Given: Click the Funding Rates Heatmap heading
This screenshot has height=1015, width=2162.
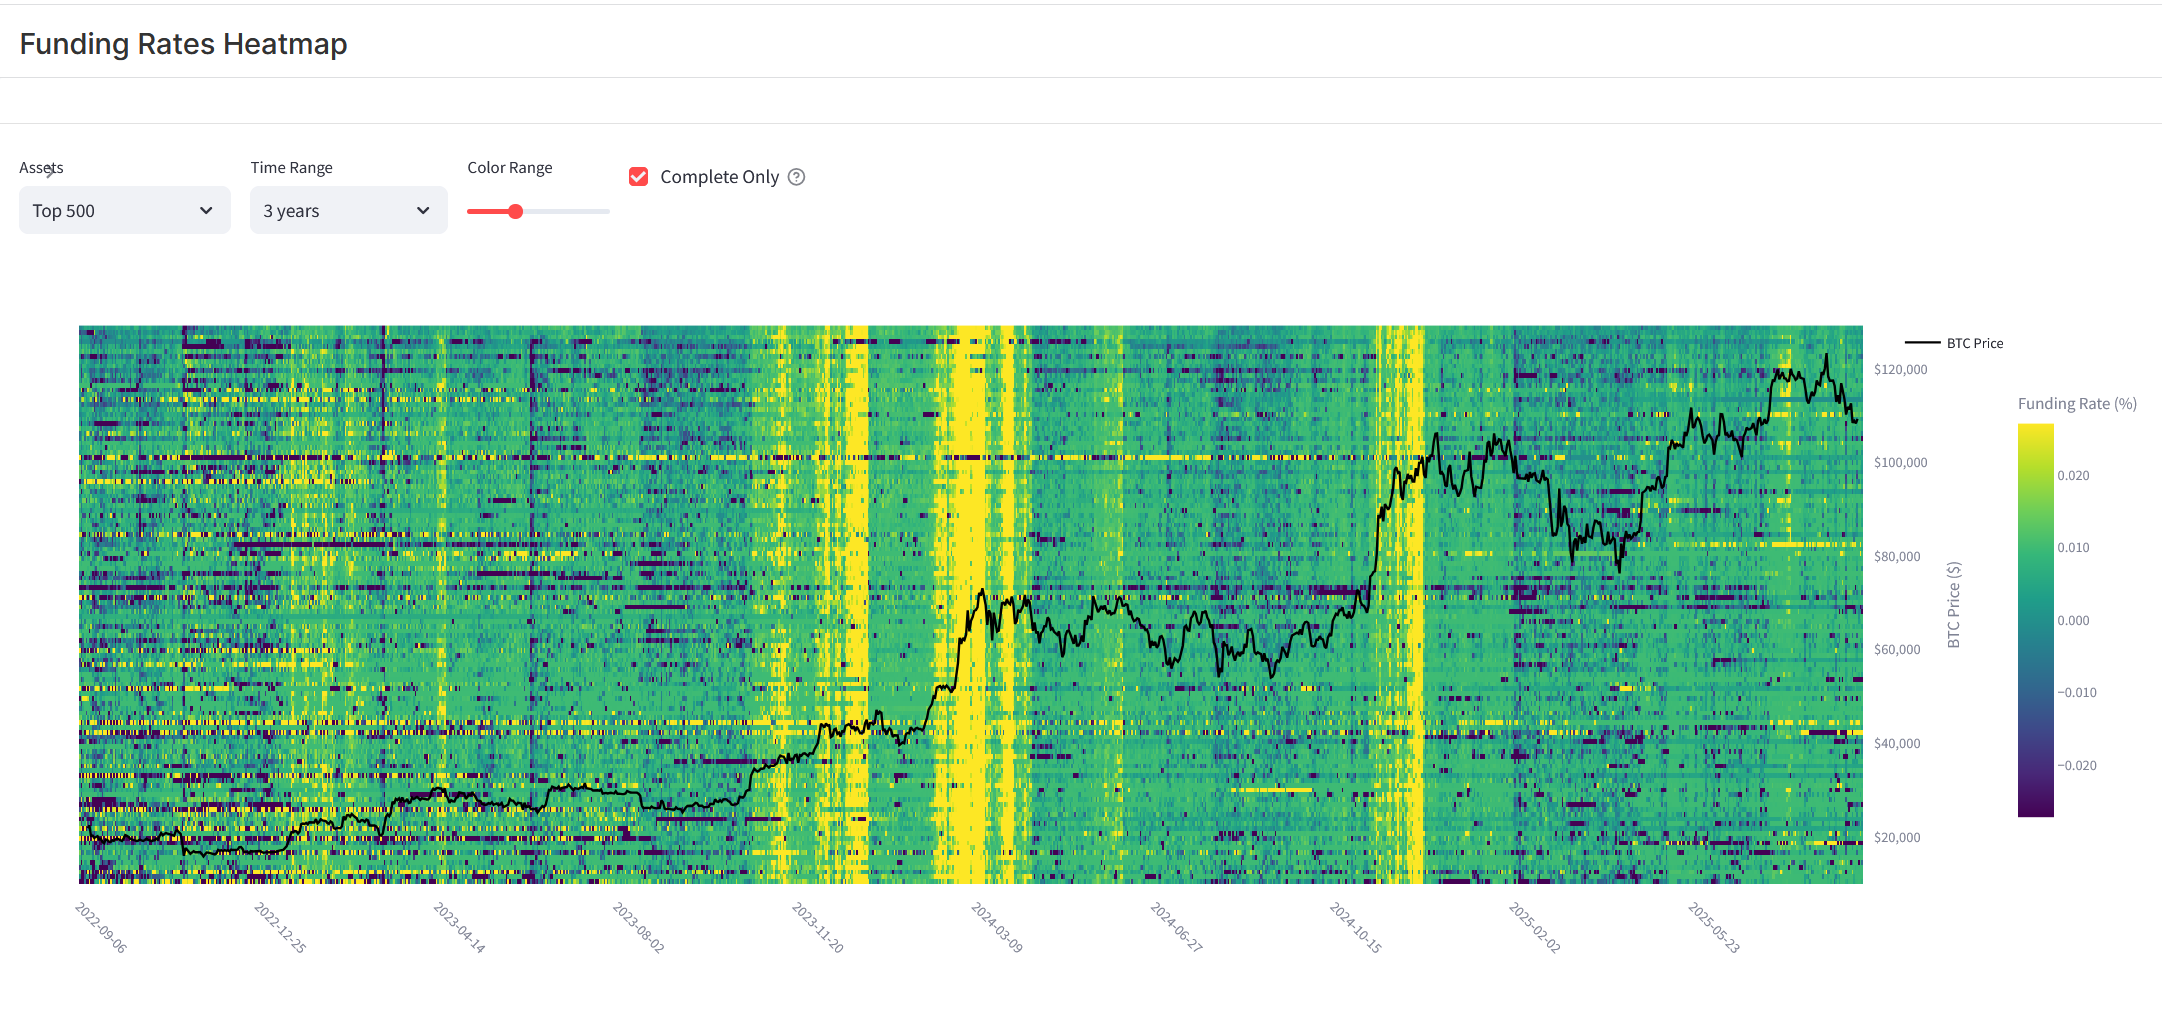Looking at the screenshot, I should [183, 44].
